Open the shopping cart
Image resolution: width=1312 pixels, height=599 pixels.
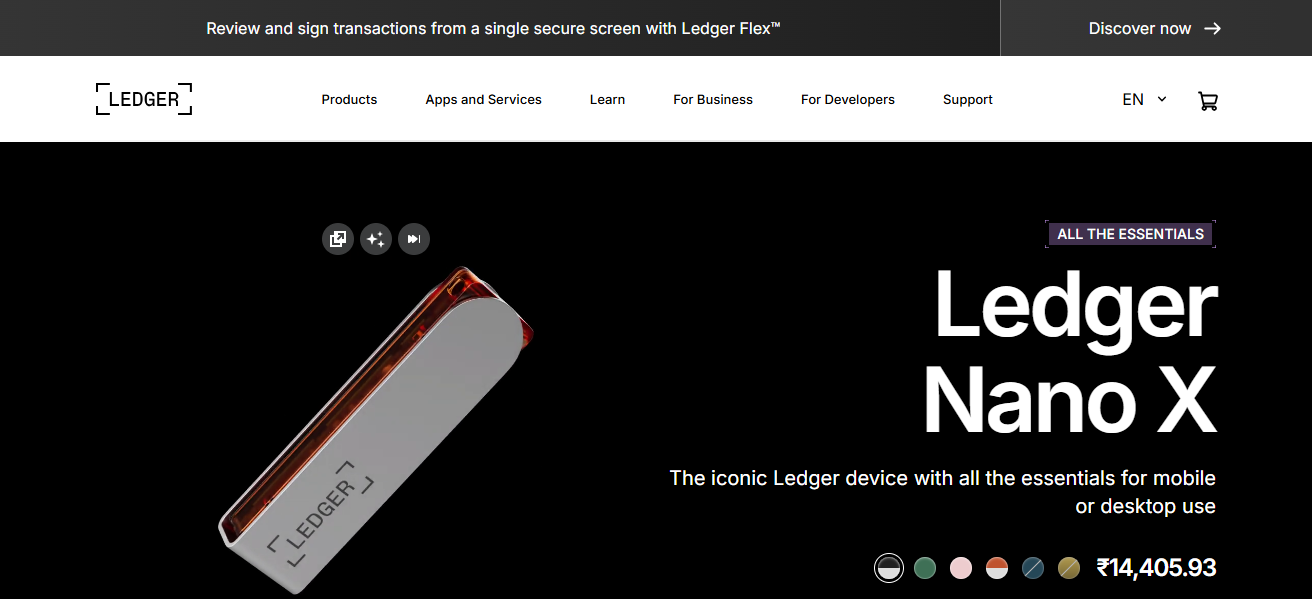coord(1207,100)
